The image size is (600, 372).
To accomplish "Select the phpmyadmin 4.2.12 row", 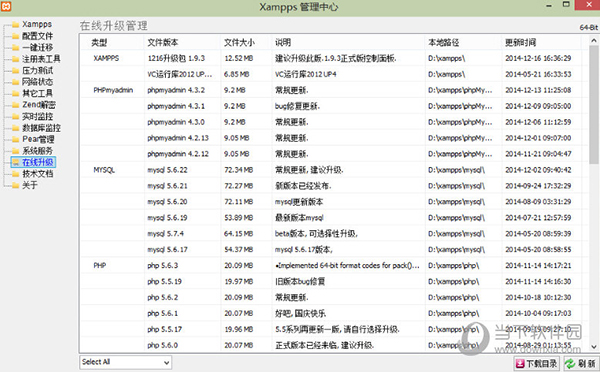I will 335,154.
